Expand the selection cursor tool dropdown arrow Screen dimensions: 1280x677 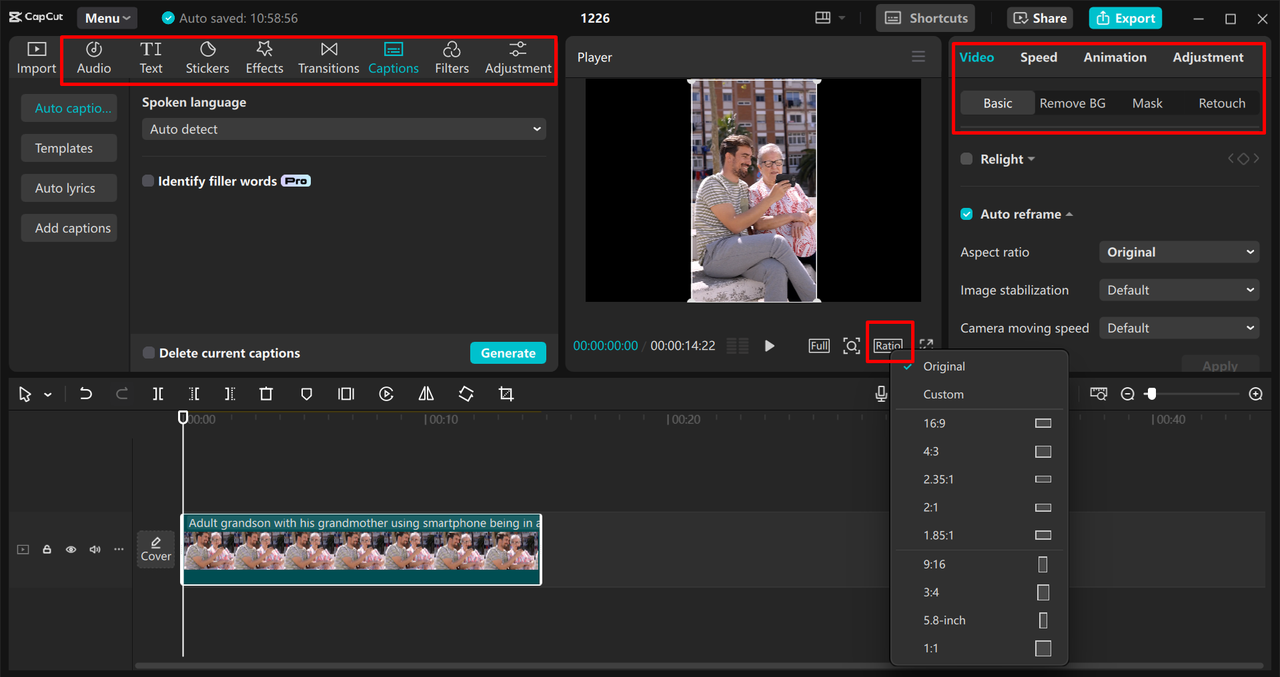point(47,395)
